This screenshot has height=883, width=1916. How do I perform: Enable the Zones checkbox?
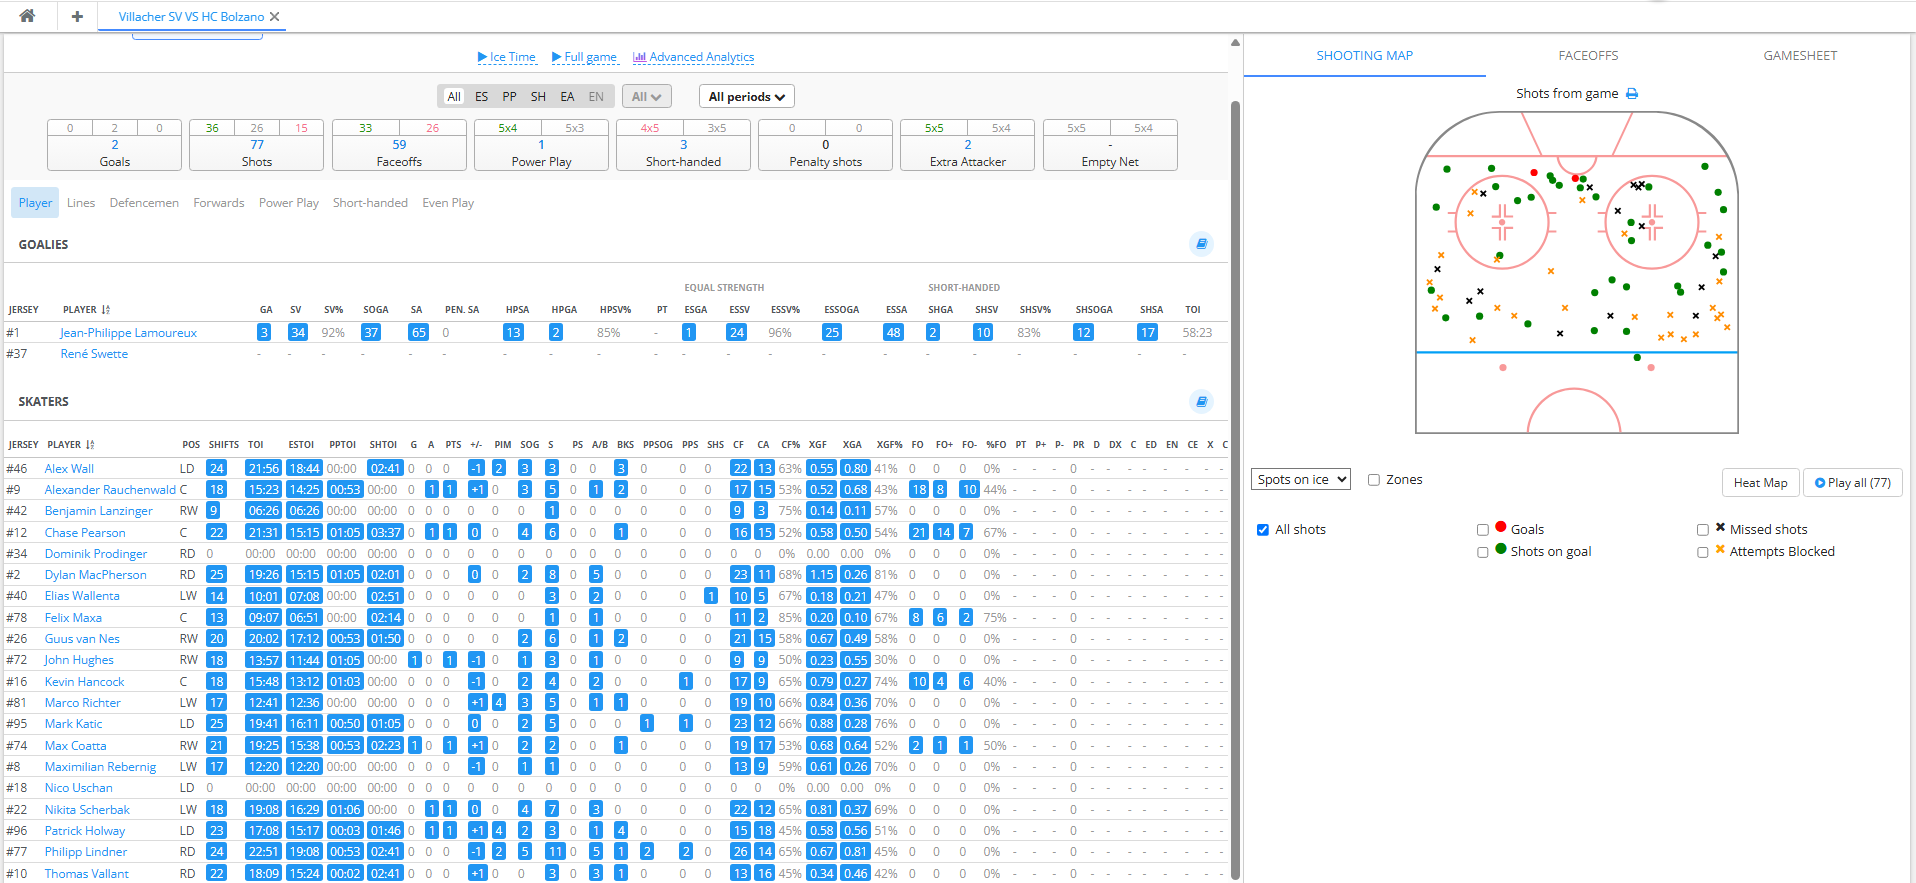[x=1374, y=480]
